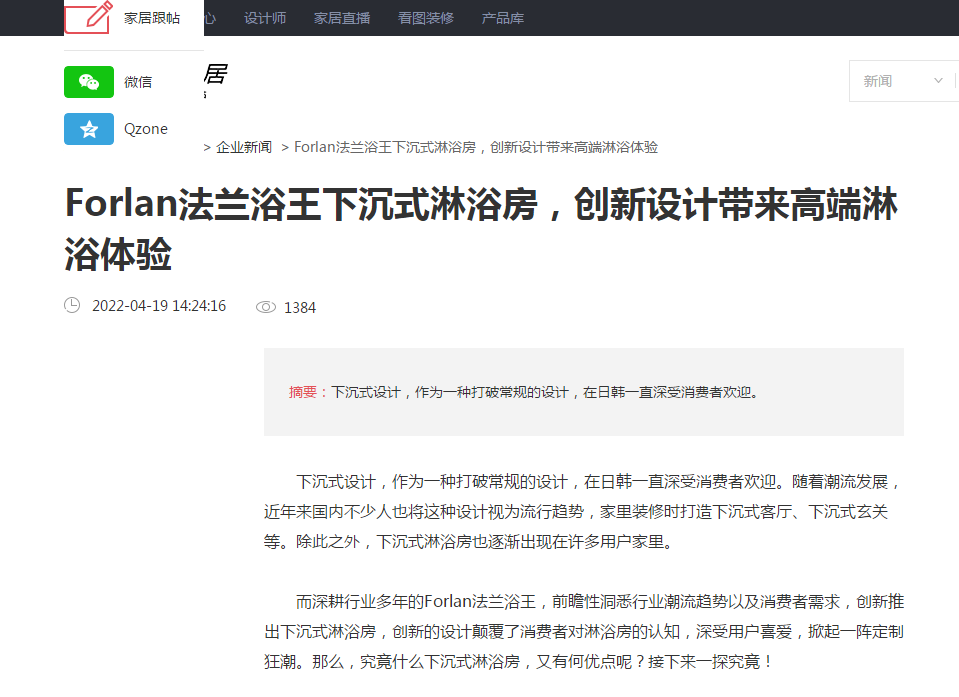
Task: Click the 摘要 summary box
Action: [583, 392]
